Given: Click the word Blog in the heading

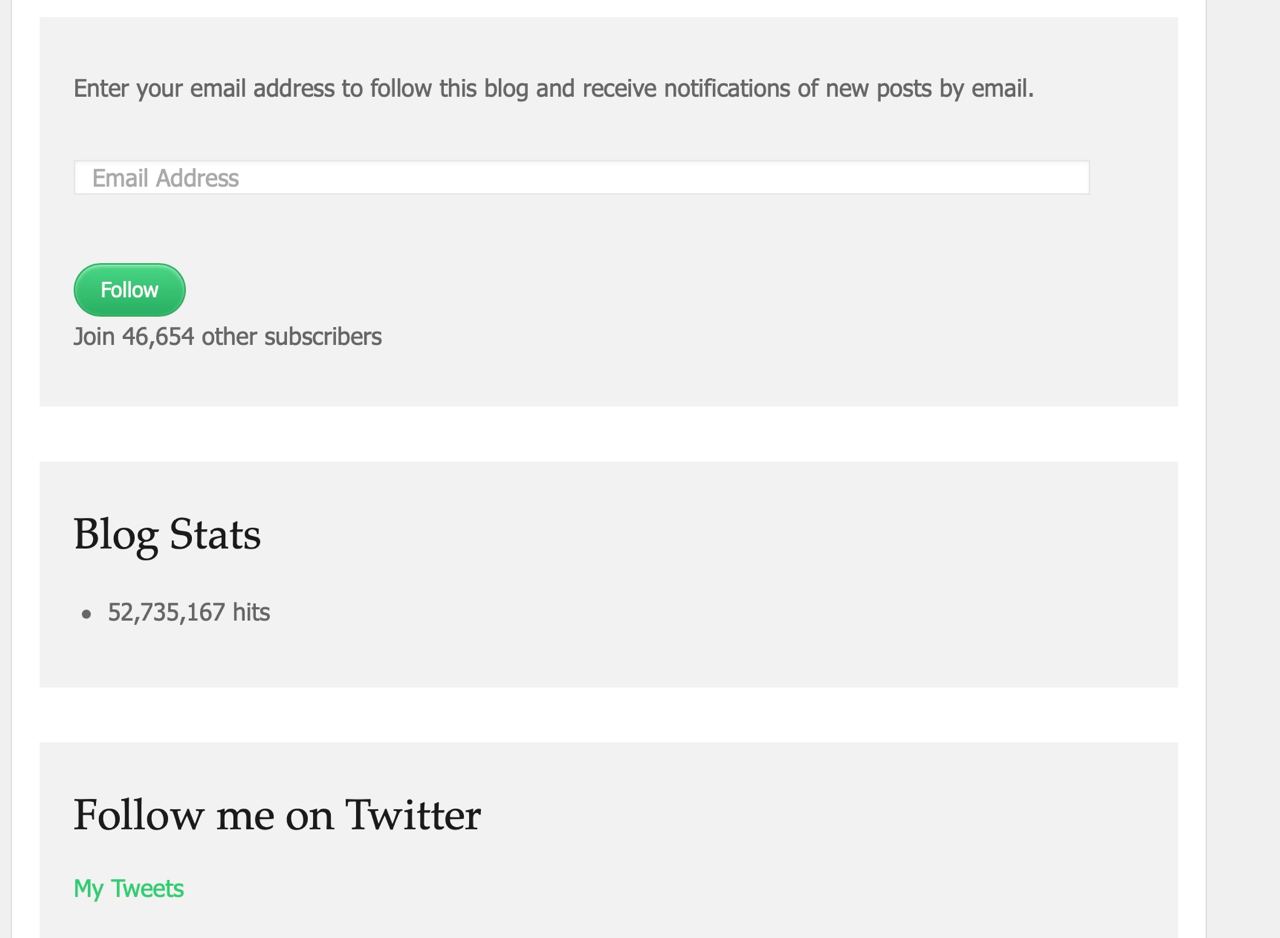Looking at the screenshot, I should point(115,534).
